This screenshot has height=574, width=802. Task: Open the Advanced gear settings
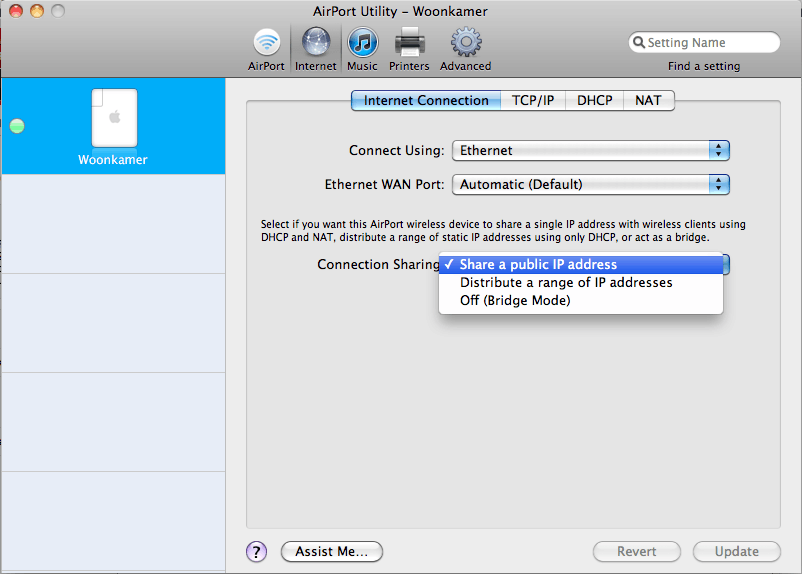(x=465, y=50)
